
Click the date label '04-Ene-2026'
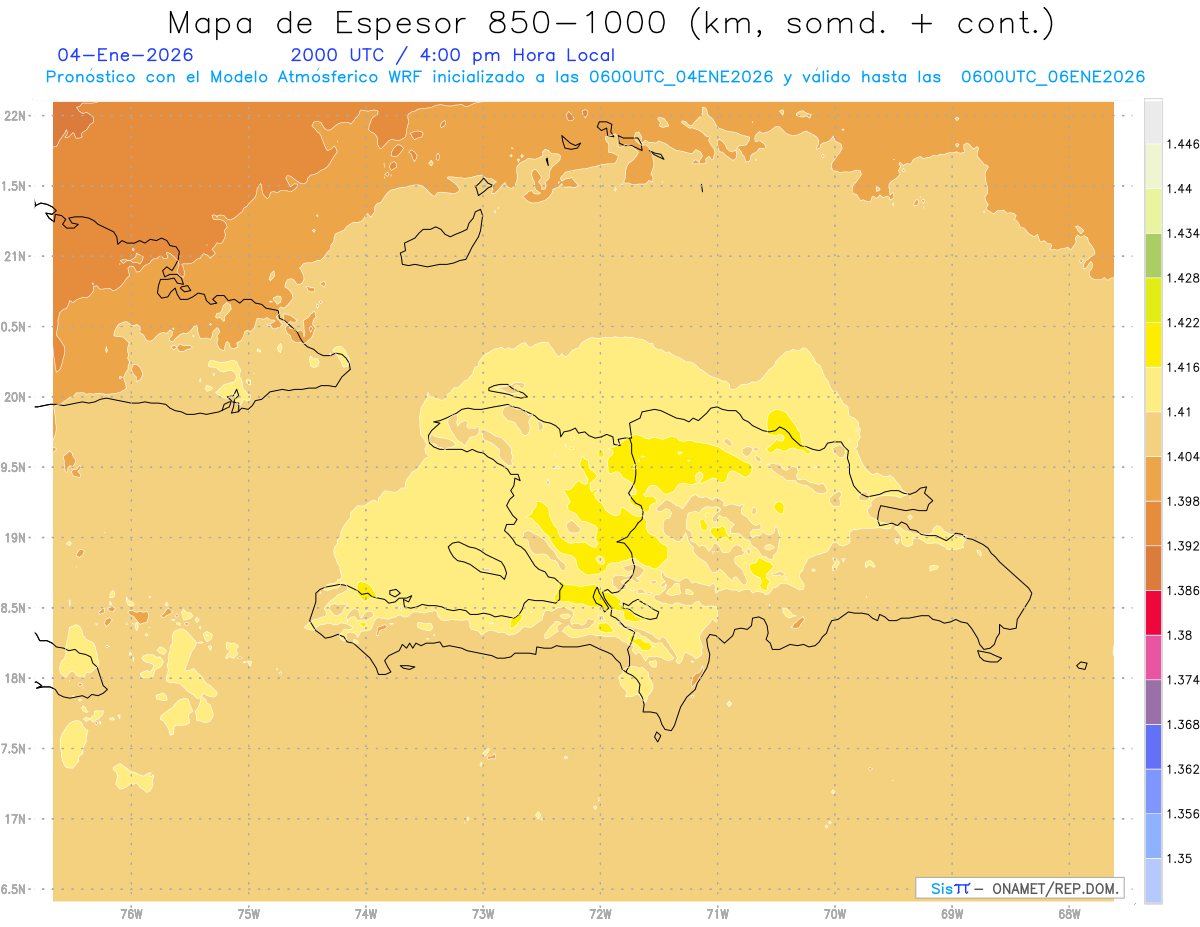pos(126,56)
